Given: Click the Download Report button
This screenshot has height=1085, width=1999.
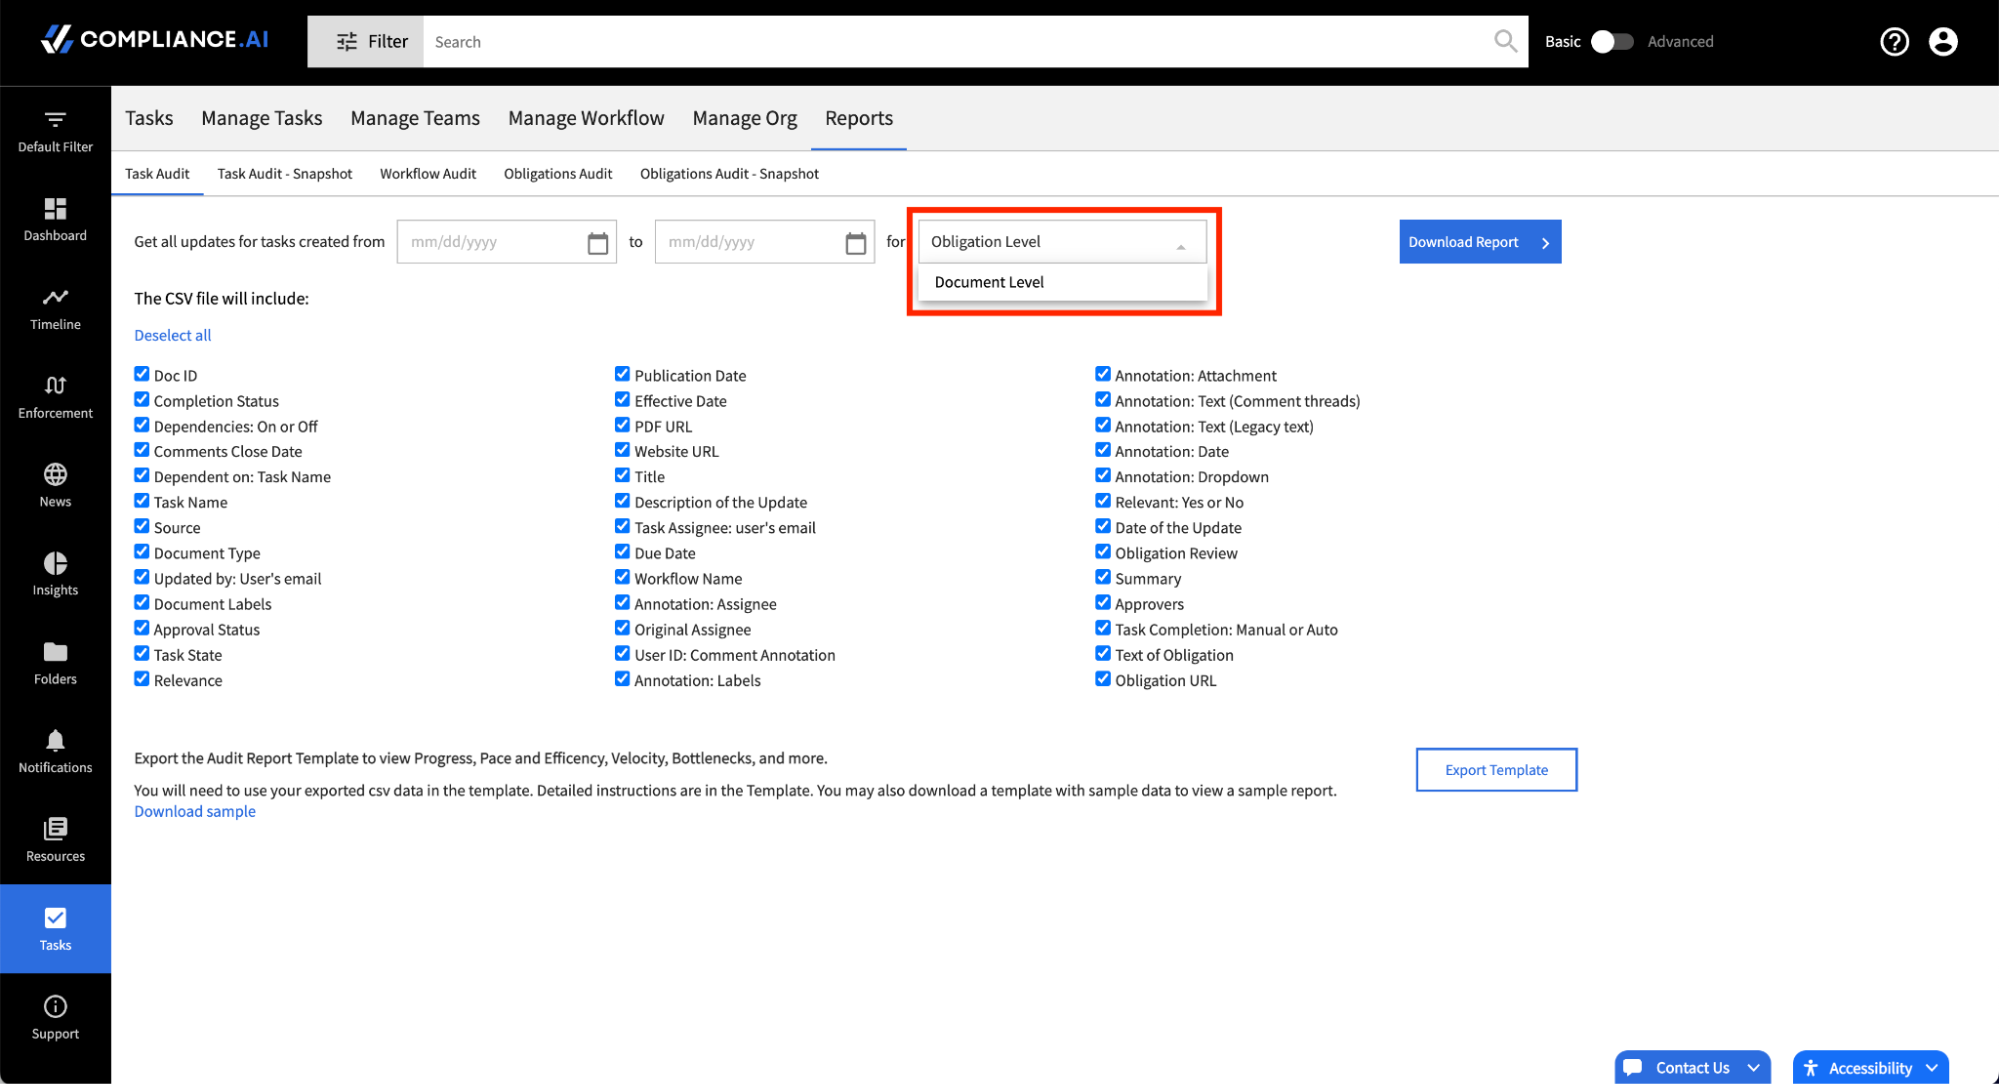Looking at the screenshot, I should [x=1480, y=242].
